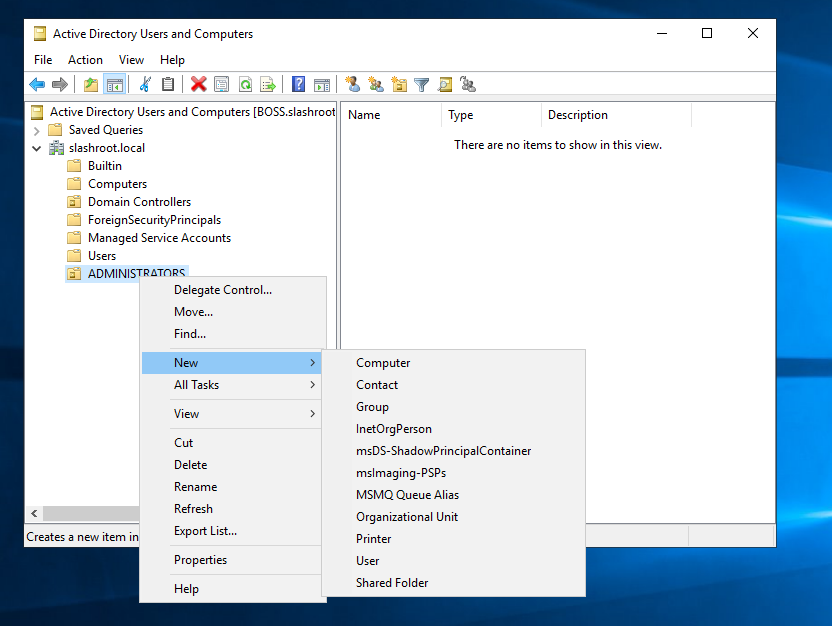
Task: Click the Cut scissors toolbar icon
Action: [145, 85]
